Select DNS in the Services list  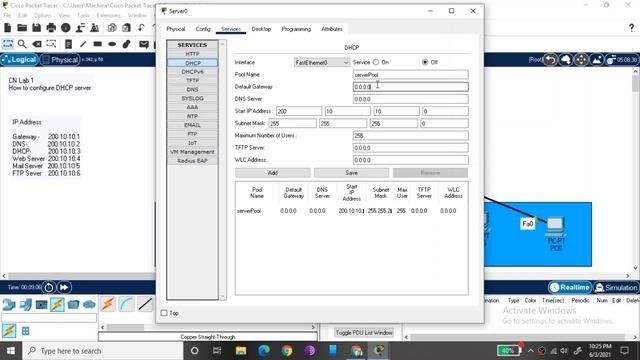coord(192,89)
